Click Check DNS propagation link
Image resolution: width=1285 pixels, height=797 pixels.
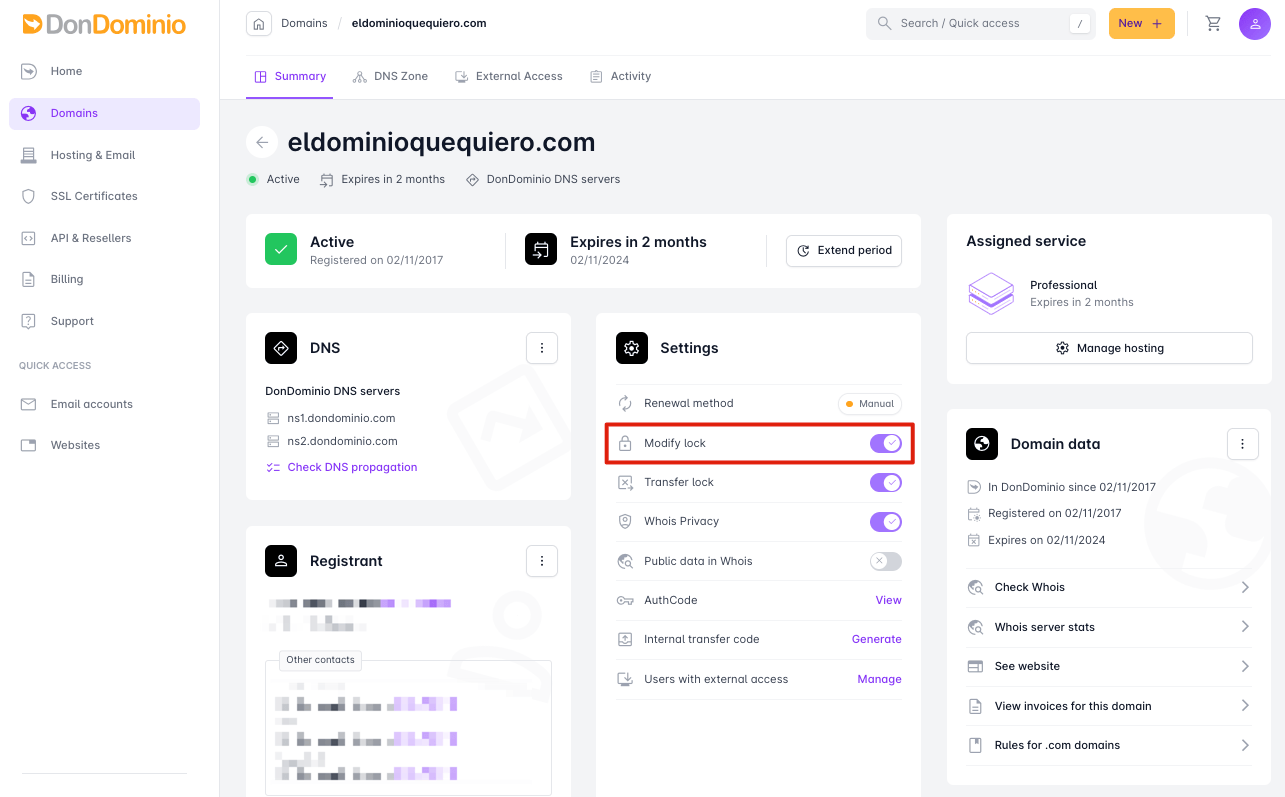click(x=352, y=467)
